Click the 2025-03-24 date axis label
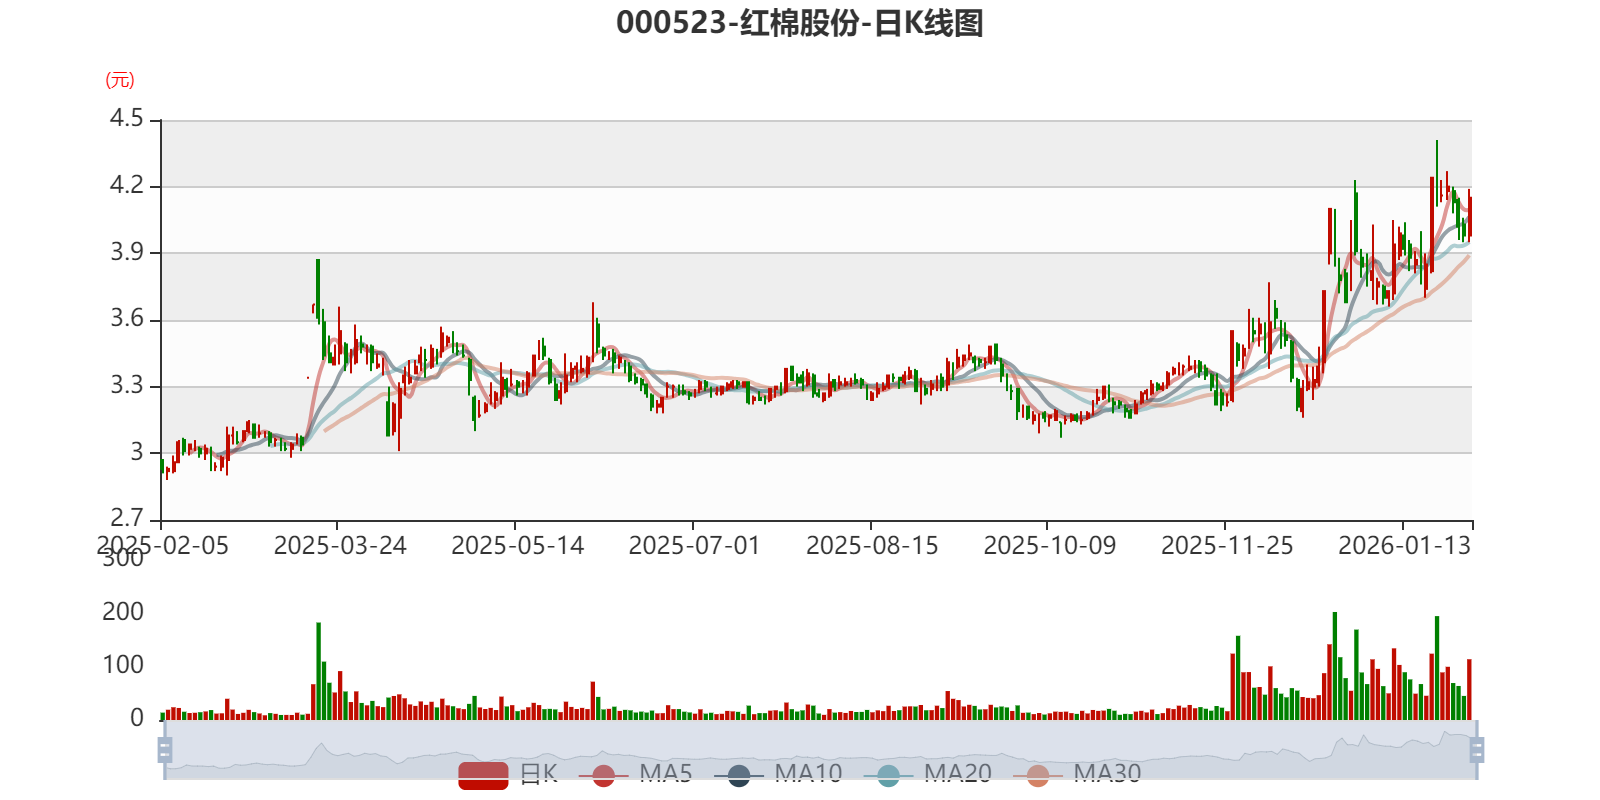 pyautogui.click(x=340, y=546)
